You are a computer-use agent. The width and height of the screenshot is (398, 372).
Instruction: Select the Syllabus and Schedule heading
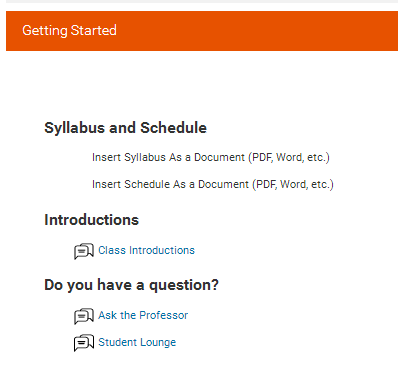[x=125, y=128]
